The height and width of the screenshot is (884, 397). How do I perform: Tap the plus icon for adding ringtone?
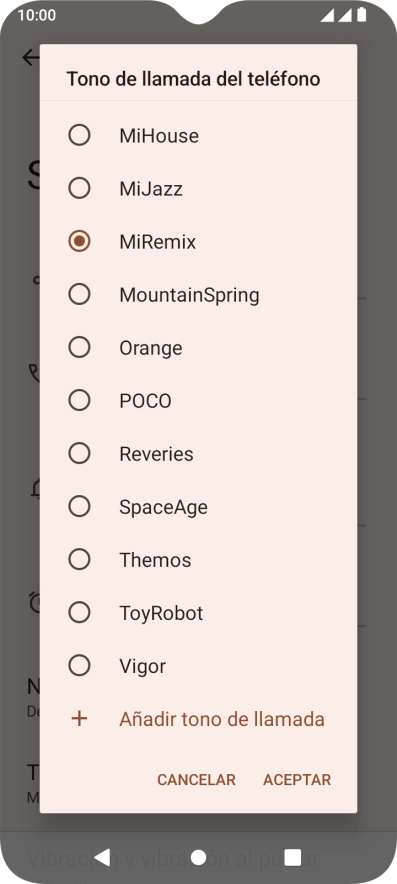click(x=80, y=719)
